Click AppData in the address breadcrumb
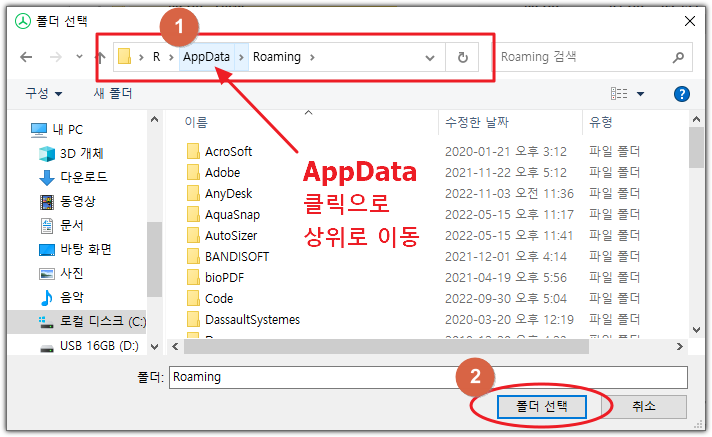 coord(207,57)
